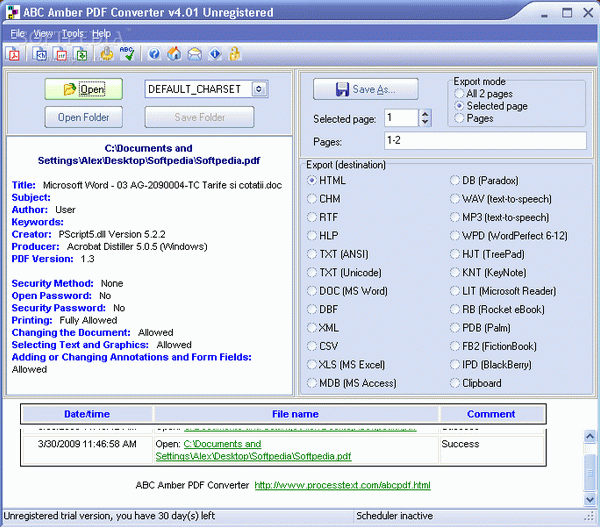Viewport: 600px width, 527px height.
Task: Choose WPD (WordPerfect 6-12) export destination
Action: click(x=509, y=235)
